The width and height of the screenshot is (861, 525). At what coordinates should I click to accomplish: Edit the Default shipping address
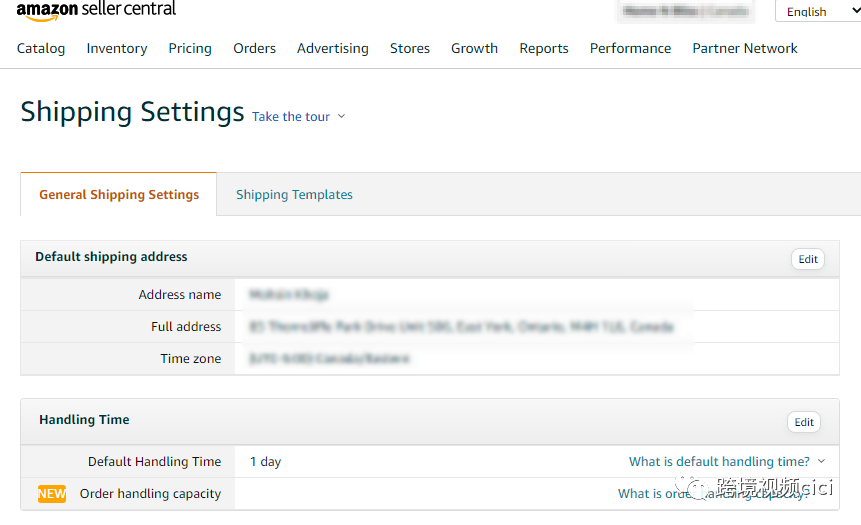808,259
